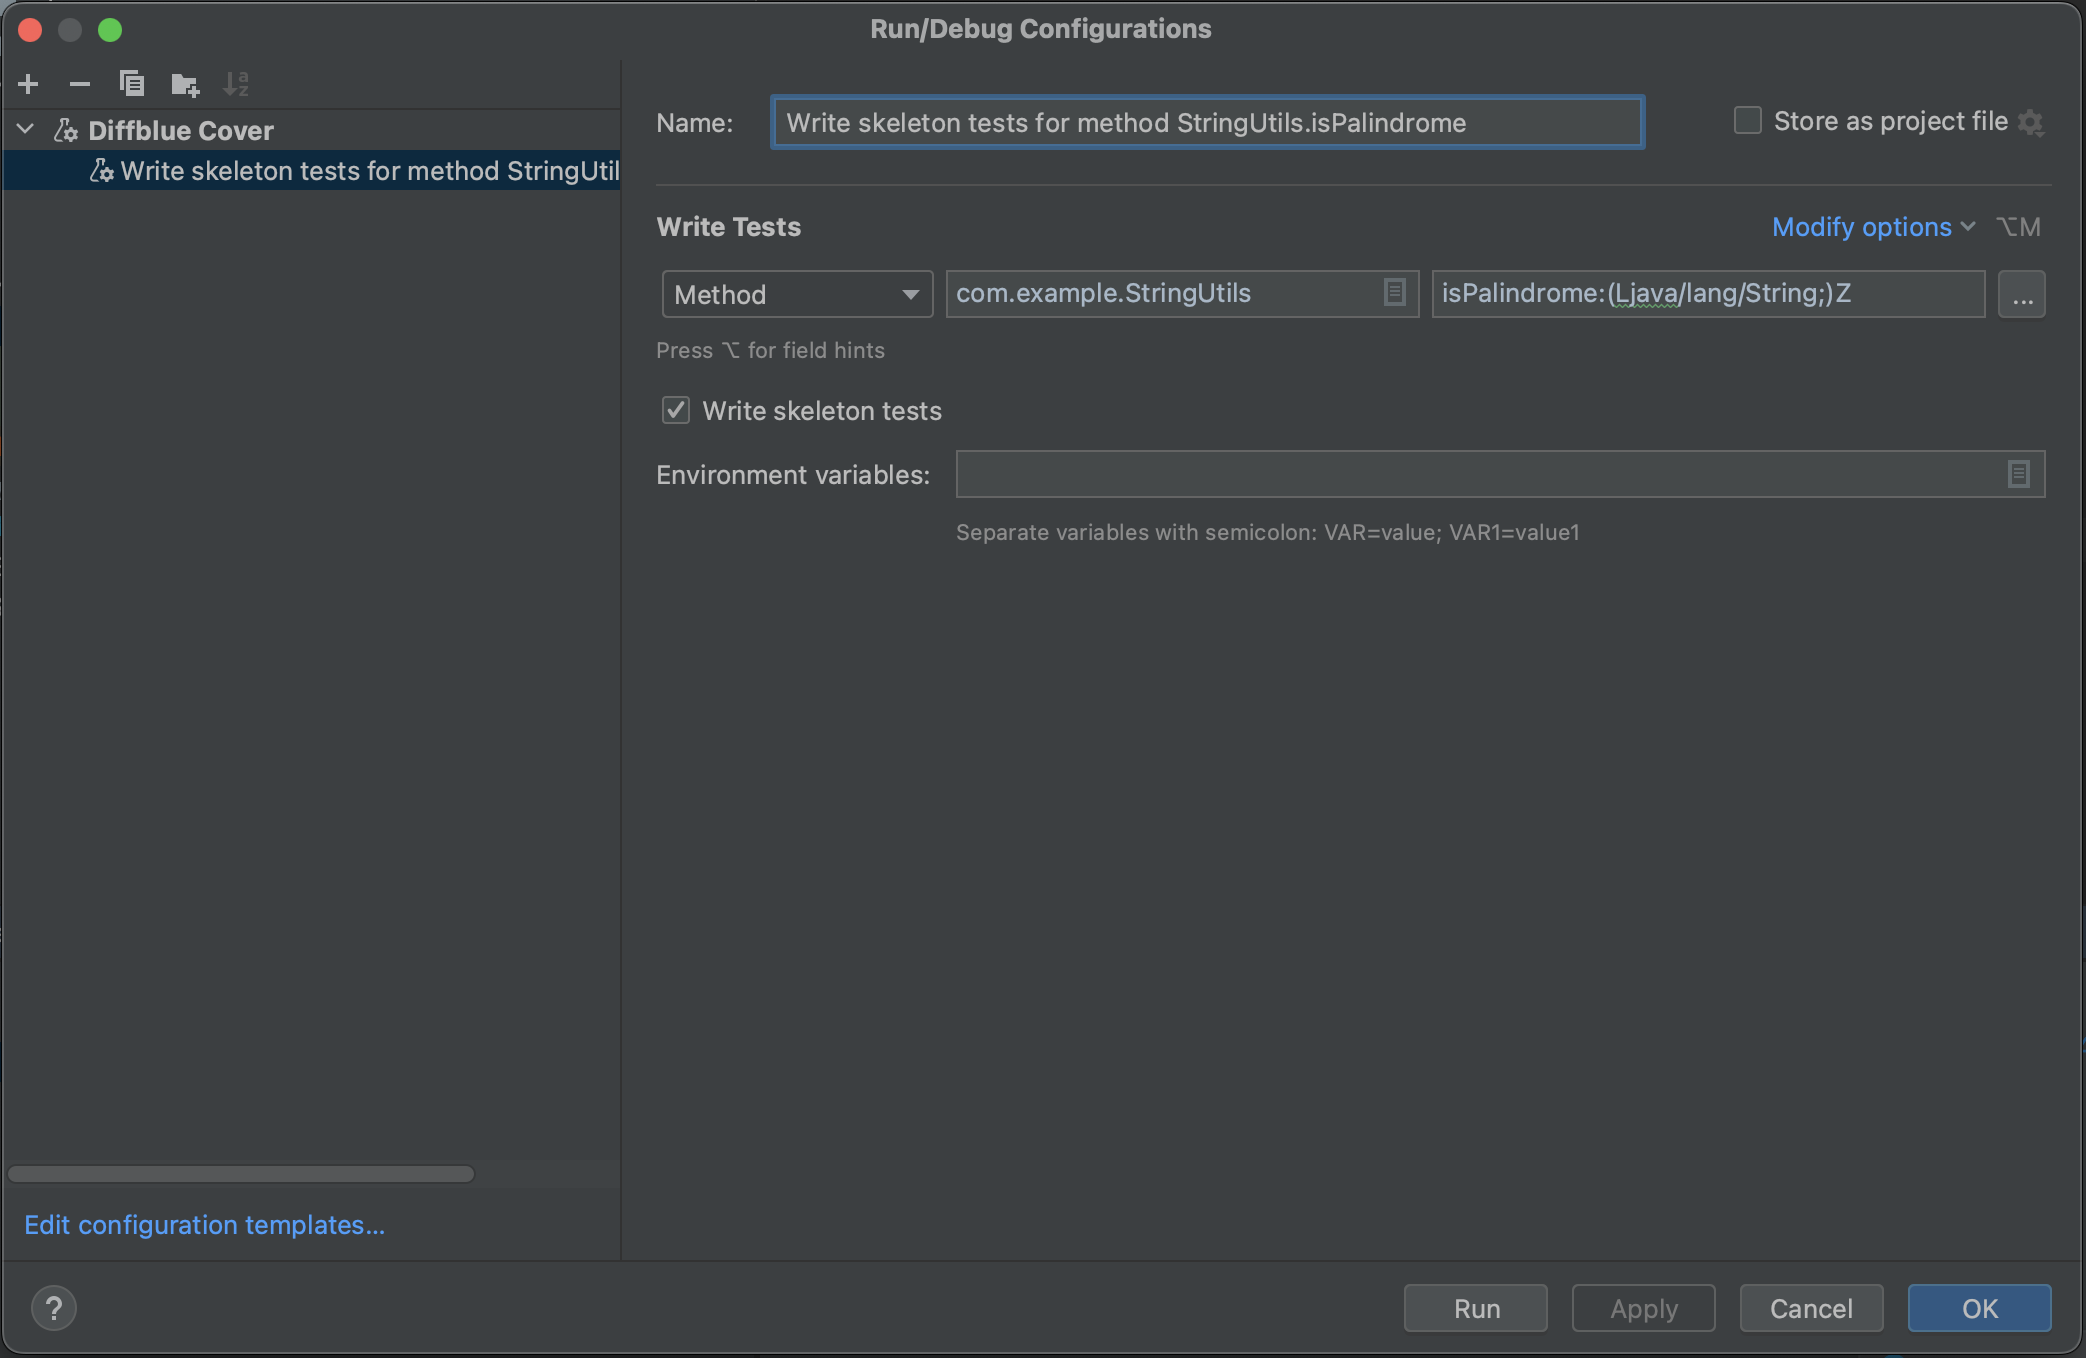Image resolution: width=2086 pixels, height=1358 pixels.
Task: Collapse the Diffblue Cover tree node
Action: coord(27,130)
